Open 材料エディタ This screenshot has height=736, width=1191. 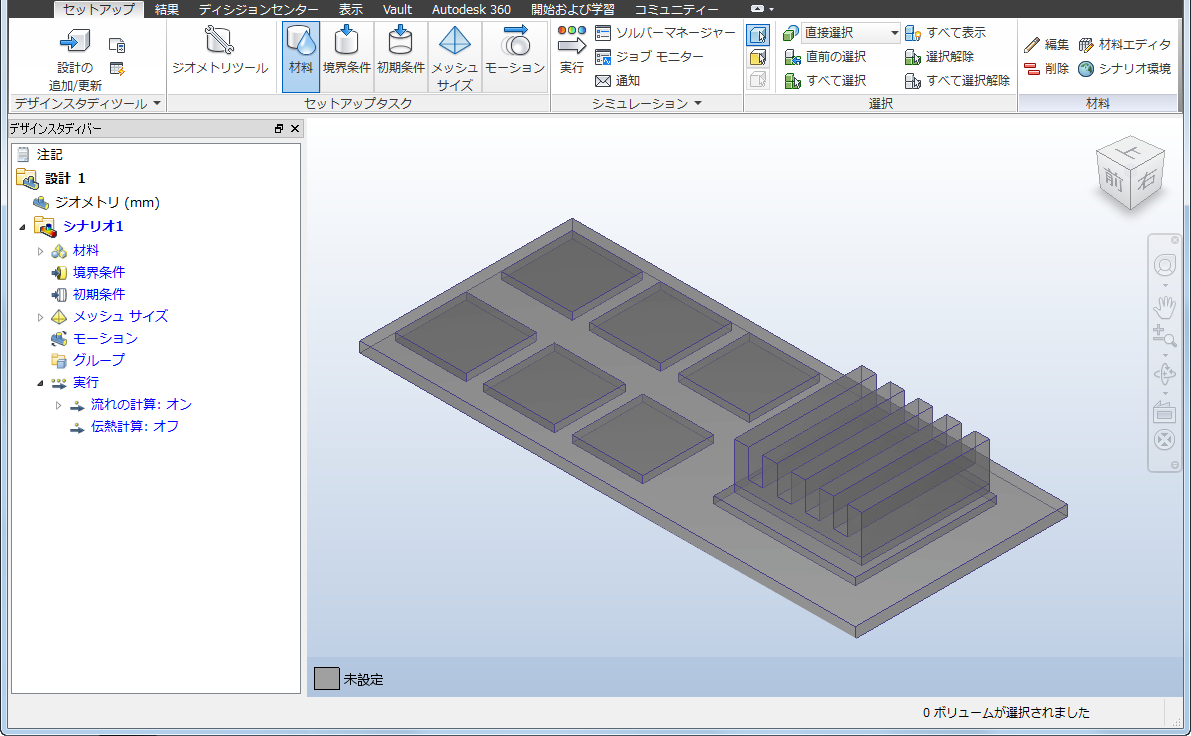(1125, 45)
